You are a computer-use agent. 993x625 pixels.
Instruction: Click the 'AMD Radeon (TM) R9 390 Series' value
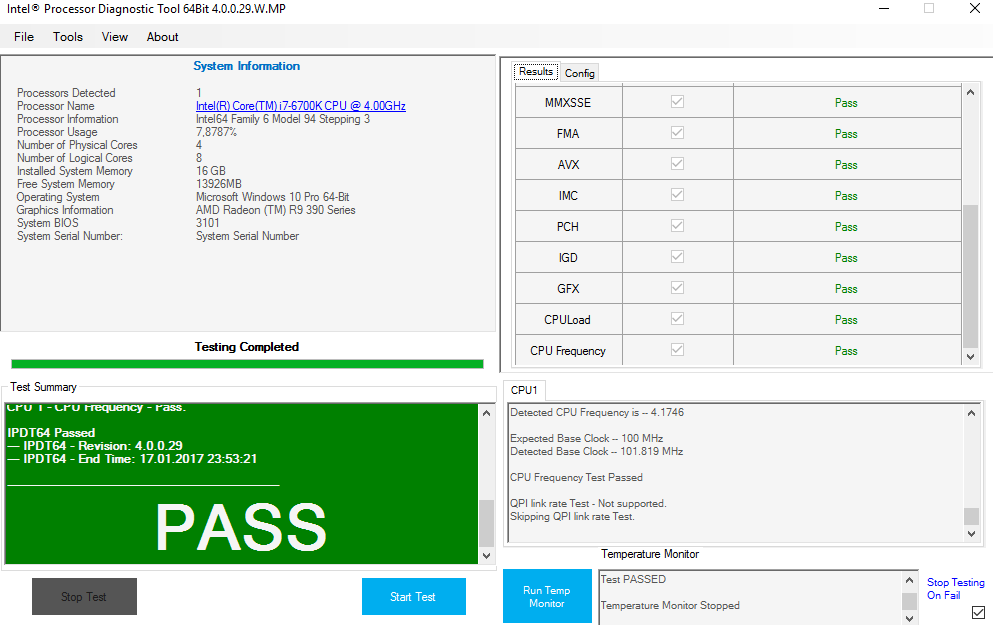[275, 210]
